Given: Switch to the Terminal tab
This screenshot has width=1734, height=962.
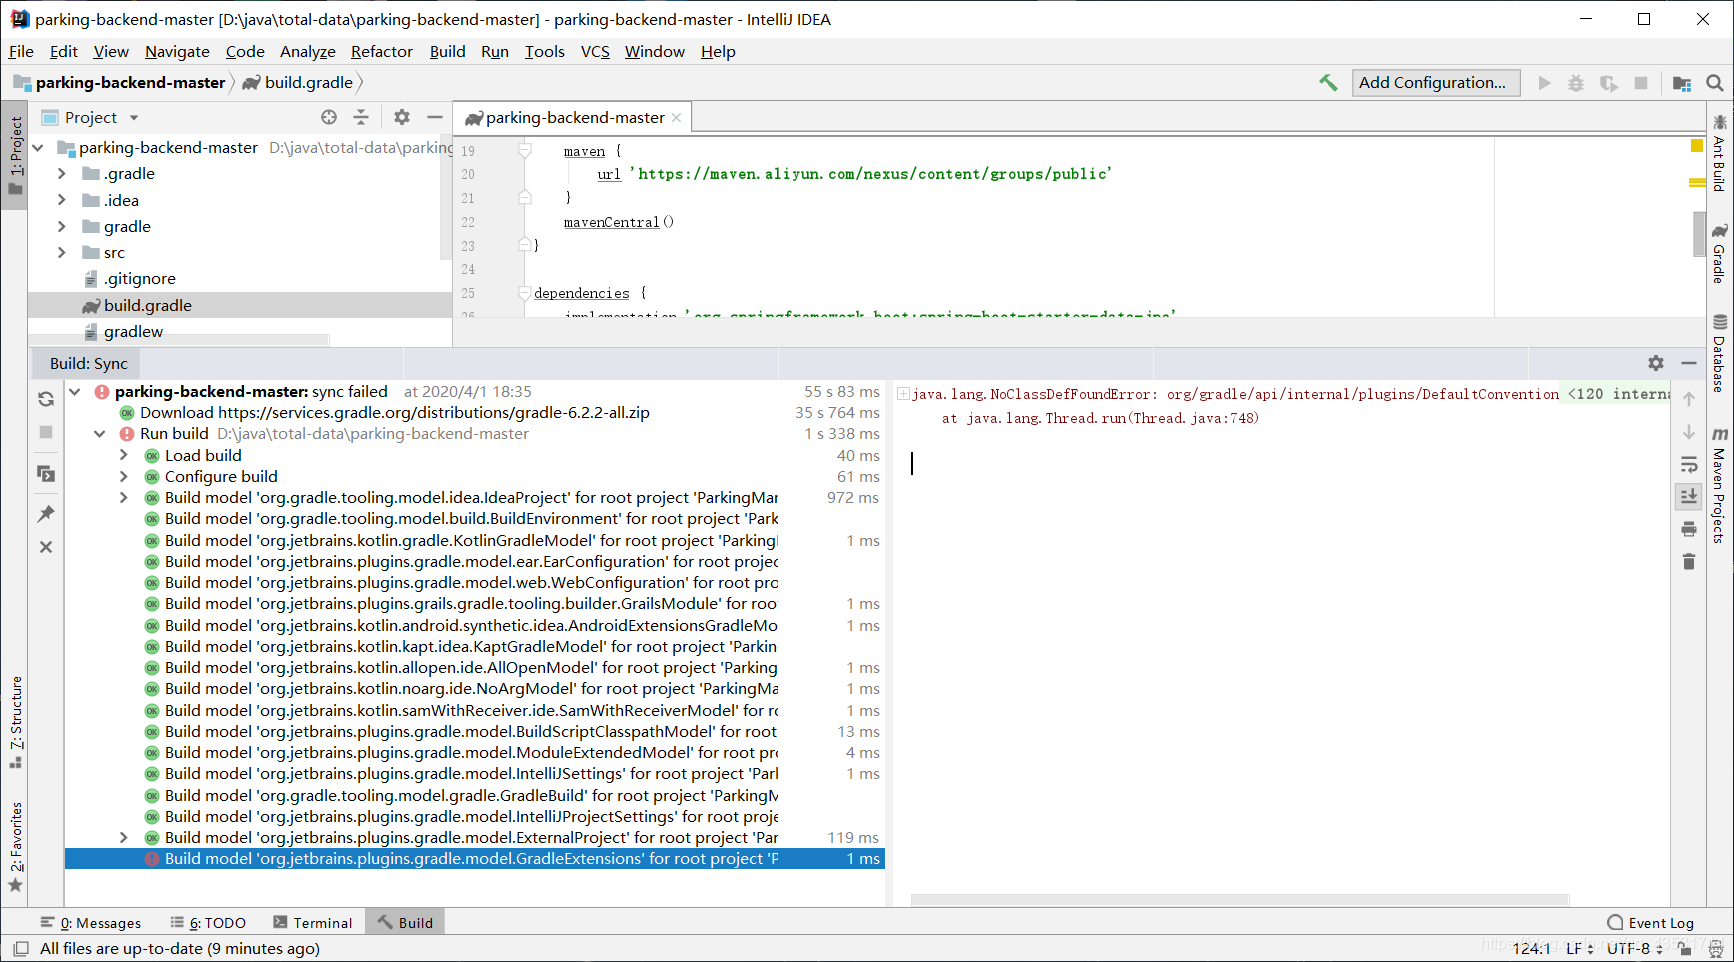Looking at the screenshot, I should point(312,922).
